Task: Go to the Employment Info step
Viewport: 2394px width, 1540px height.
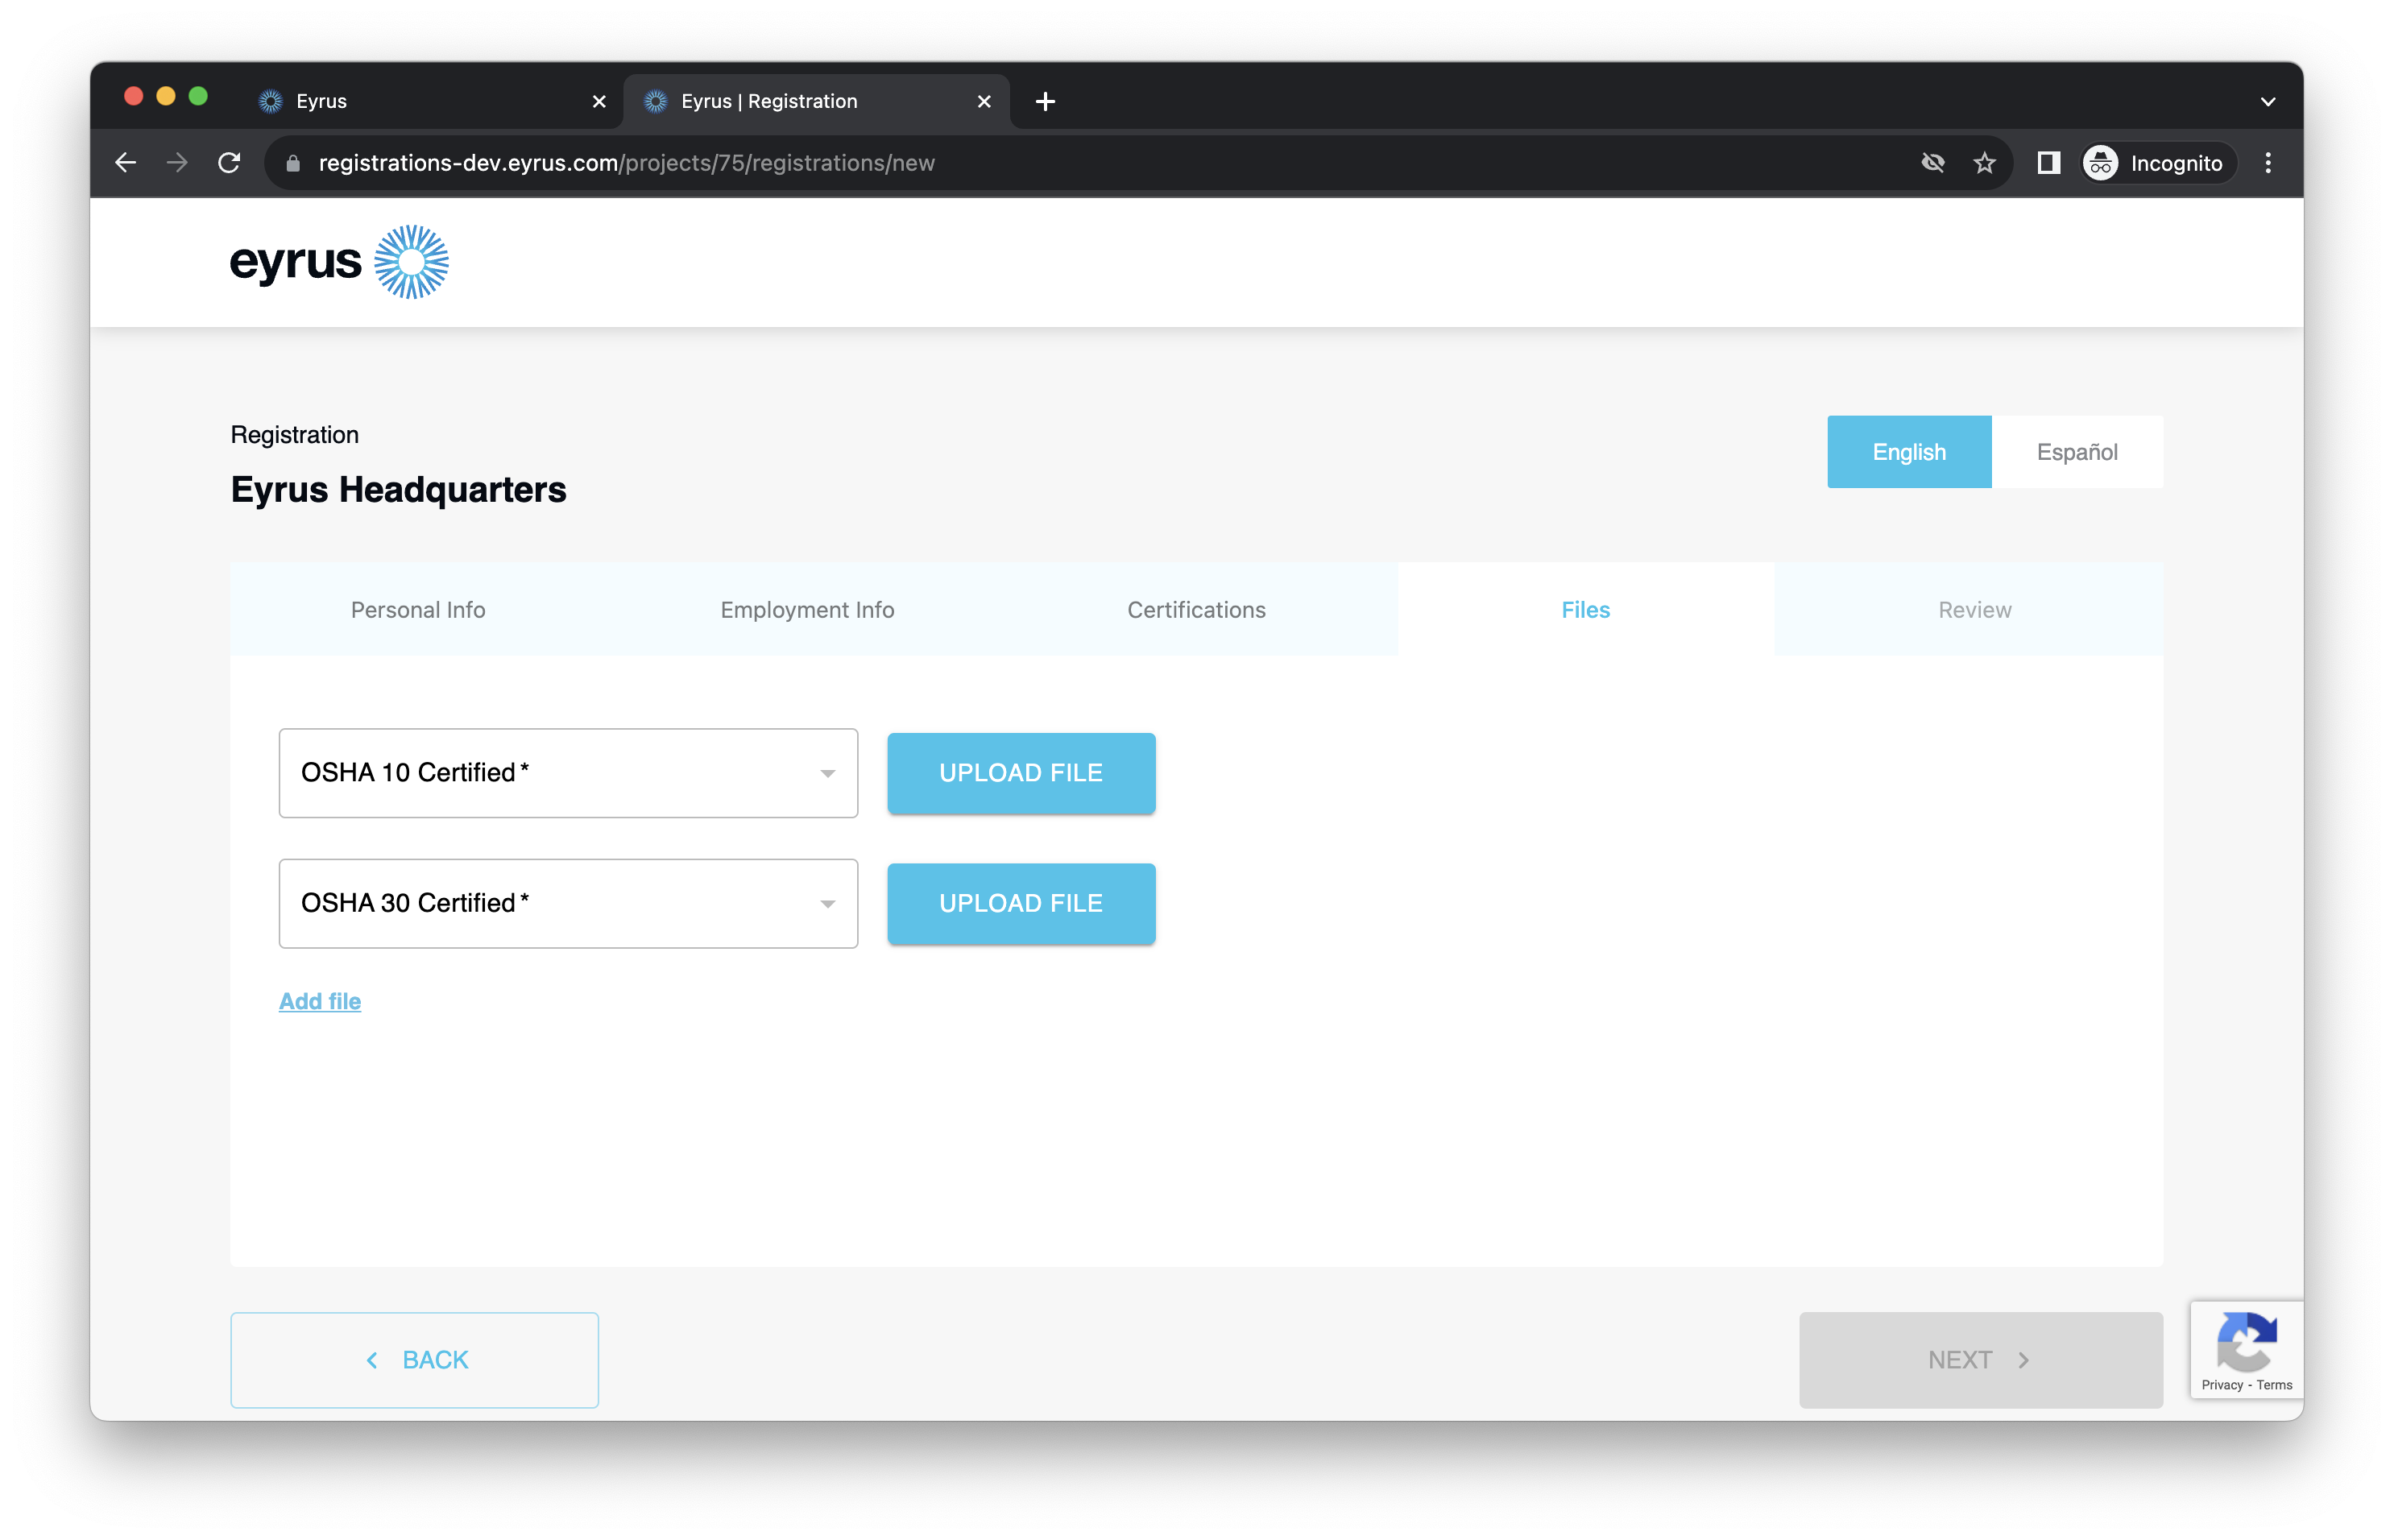Action: click(x=807, y=609)
